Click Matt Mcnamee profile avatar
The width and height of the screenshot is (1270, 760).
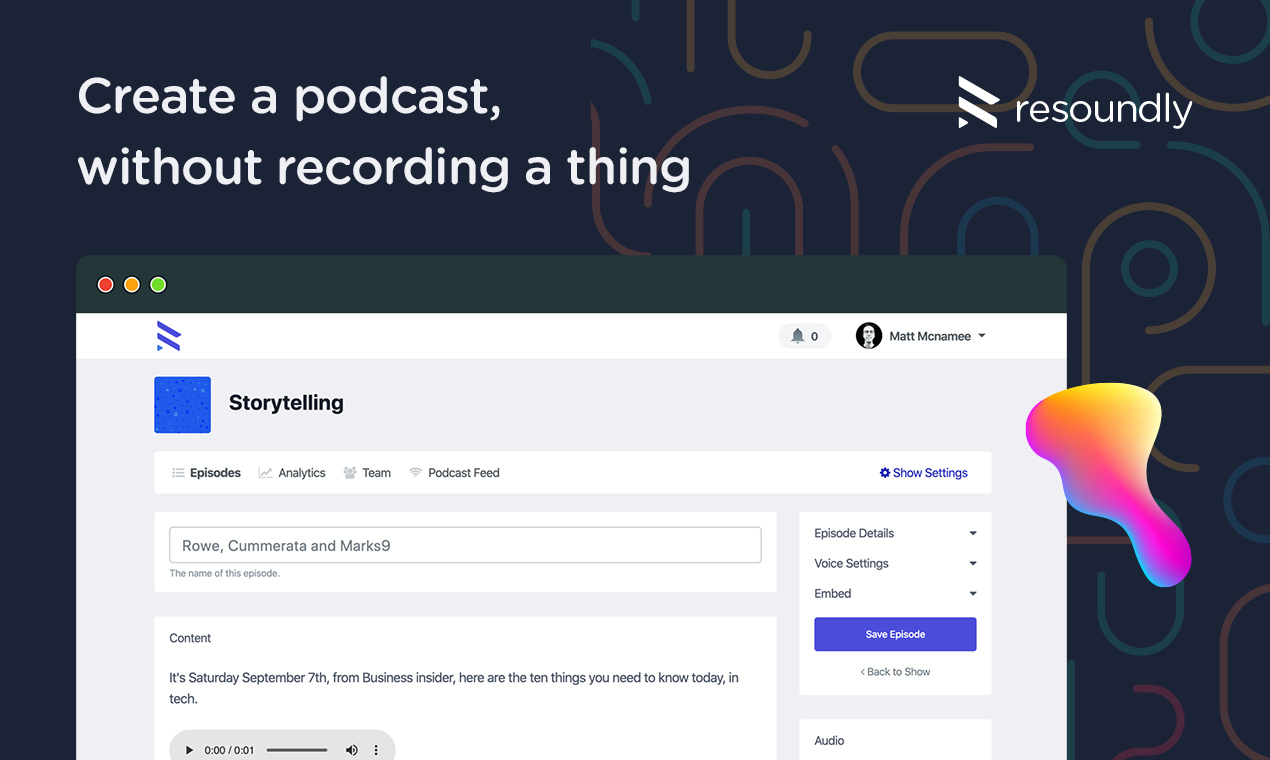point(868,336)
